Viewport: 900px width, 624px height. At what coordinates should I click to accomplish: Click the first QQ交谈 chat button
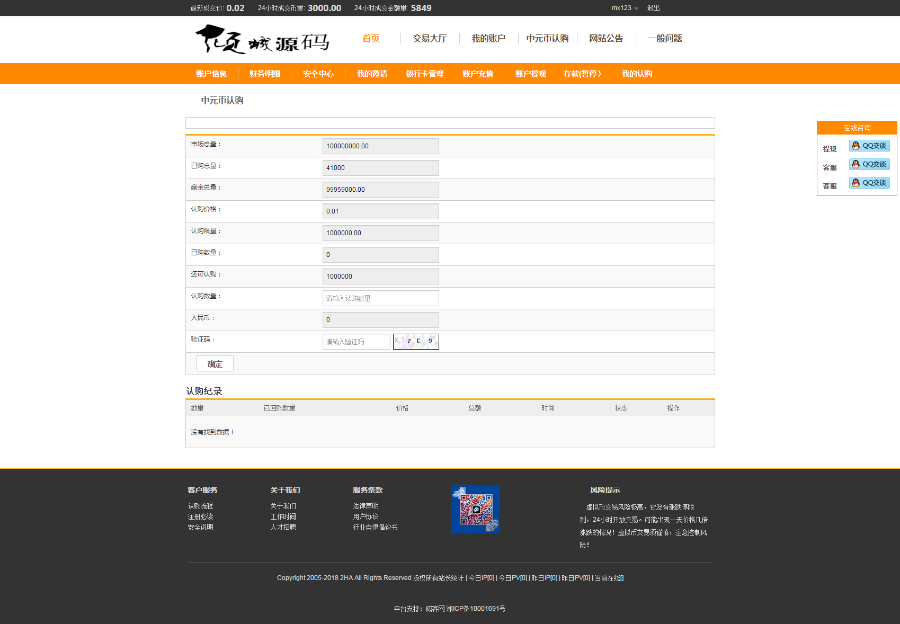(869, 146)
